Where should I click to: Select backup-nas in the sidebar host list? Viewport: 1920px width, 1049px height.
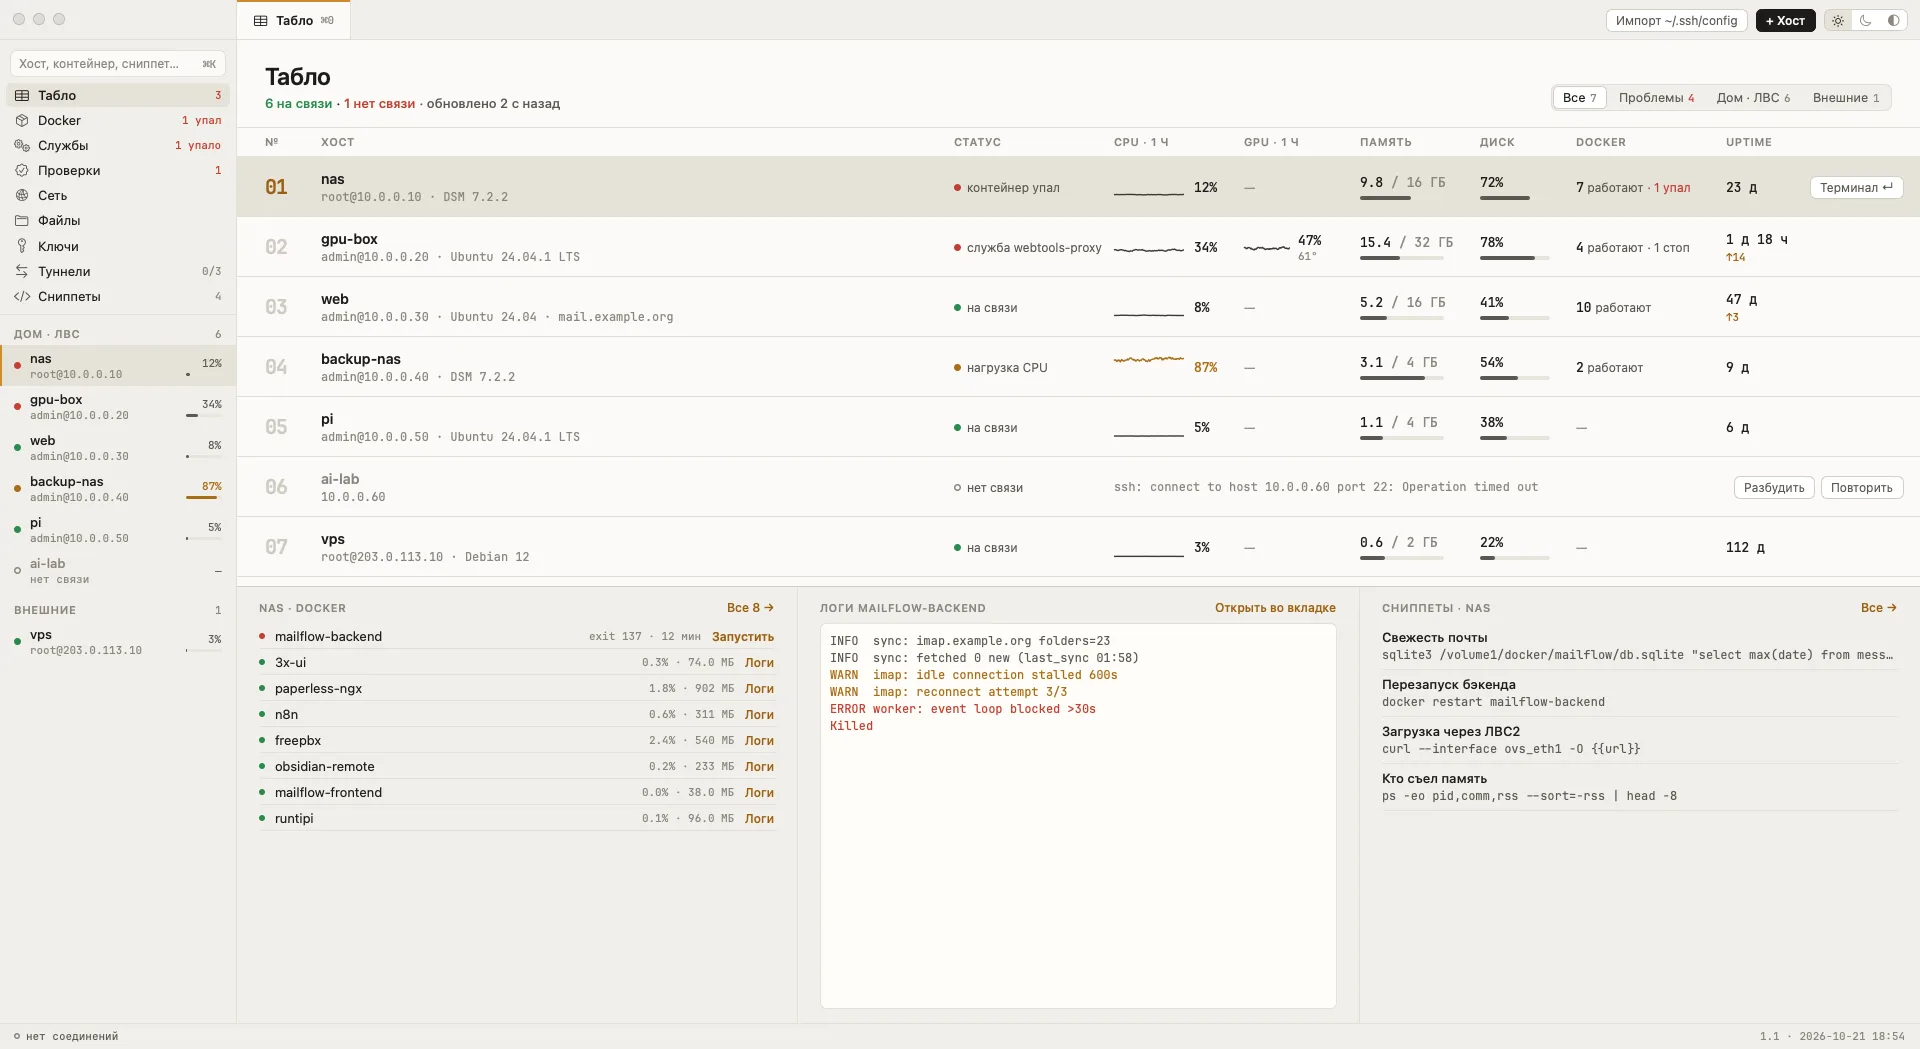[x=118, y=489]
